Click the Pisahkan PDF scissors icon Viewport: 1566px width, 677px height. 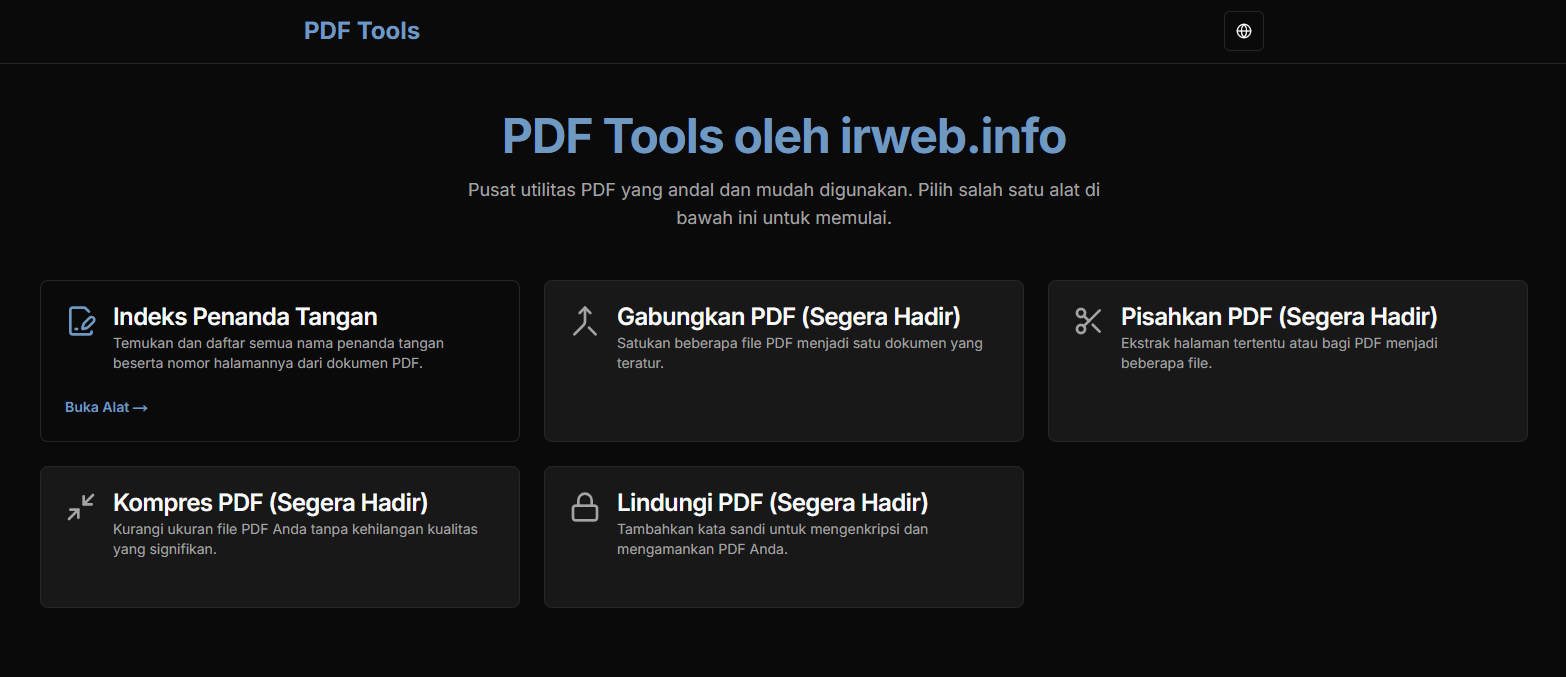[x=1089, y=321]
